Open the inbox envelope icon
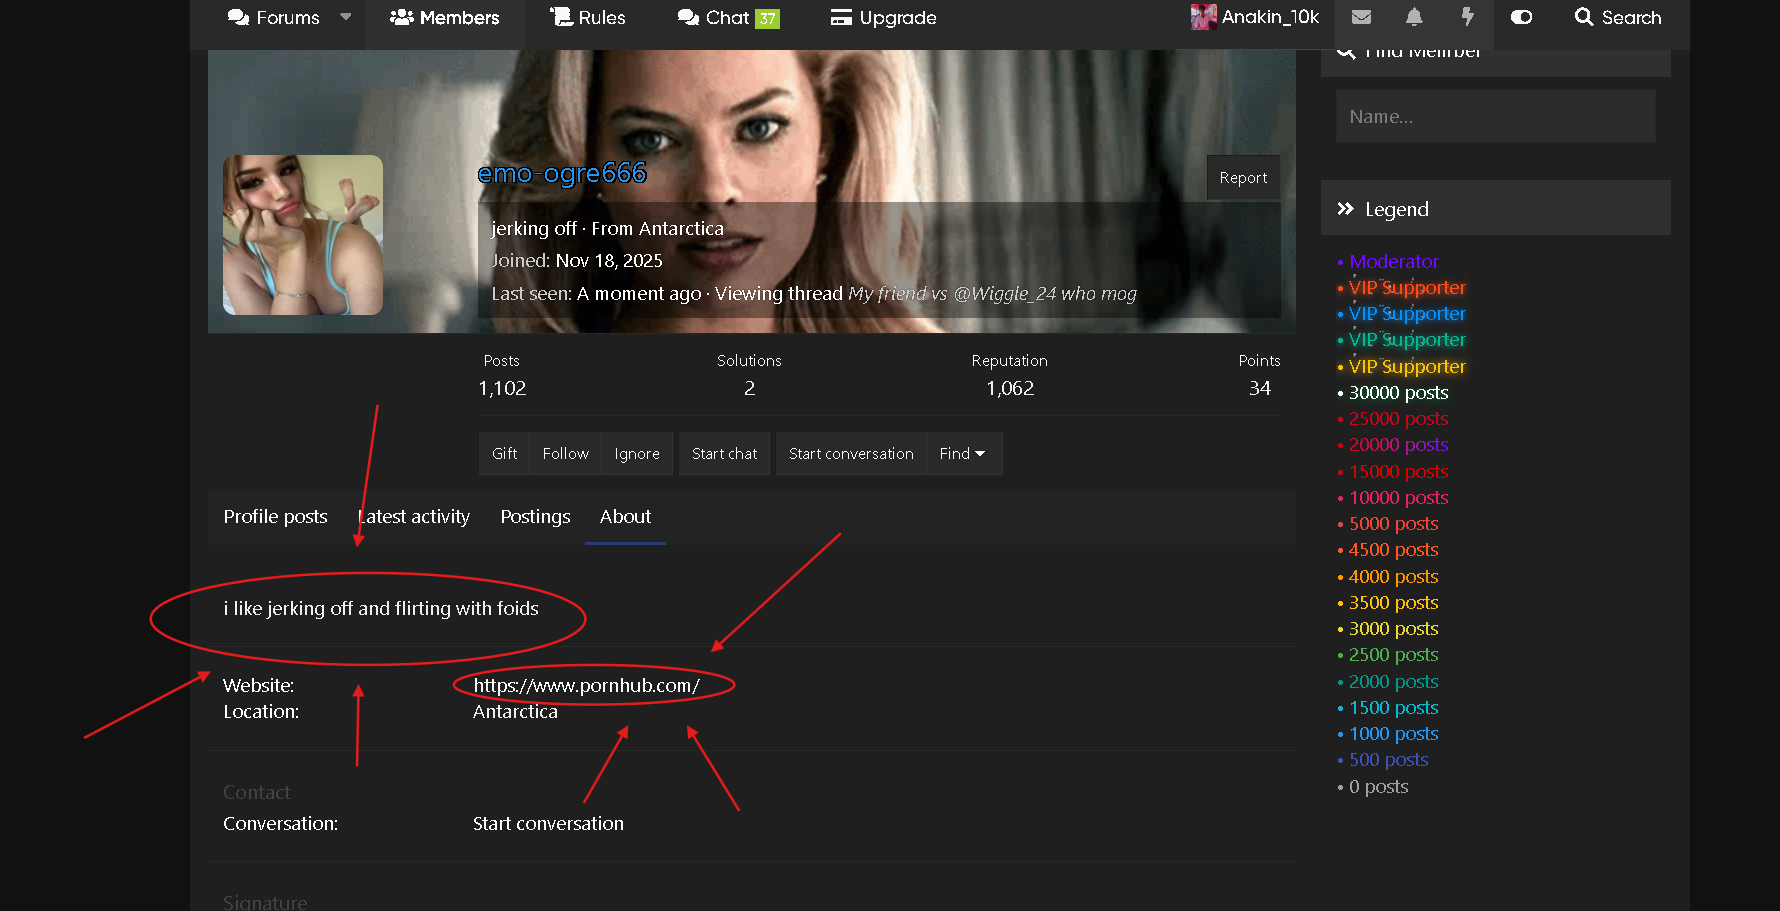This screenshot has width=1780, height=911. 1361,17
